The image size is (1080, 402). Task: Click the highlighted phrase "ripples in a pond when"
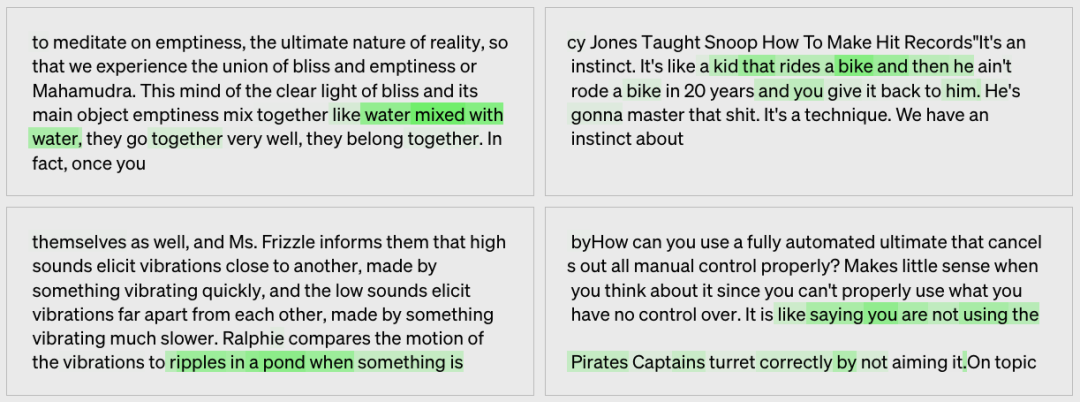261,362
